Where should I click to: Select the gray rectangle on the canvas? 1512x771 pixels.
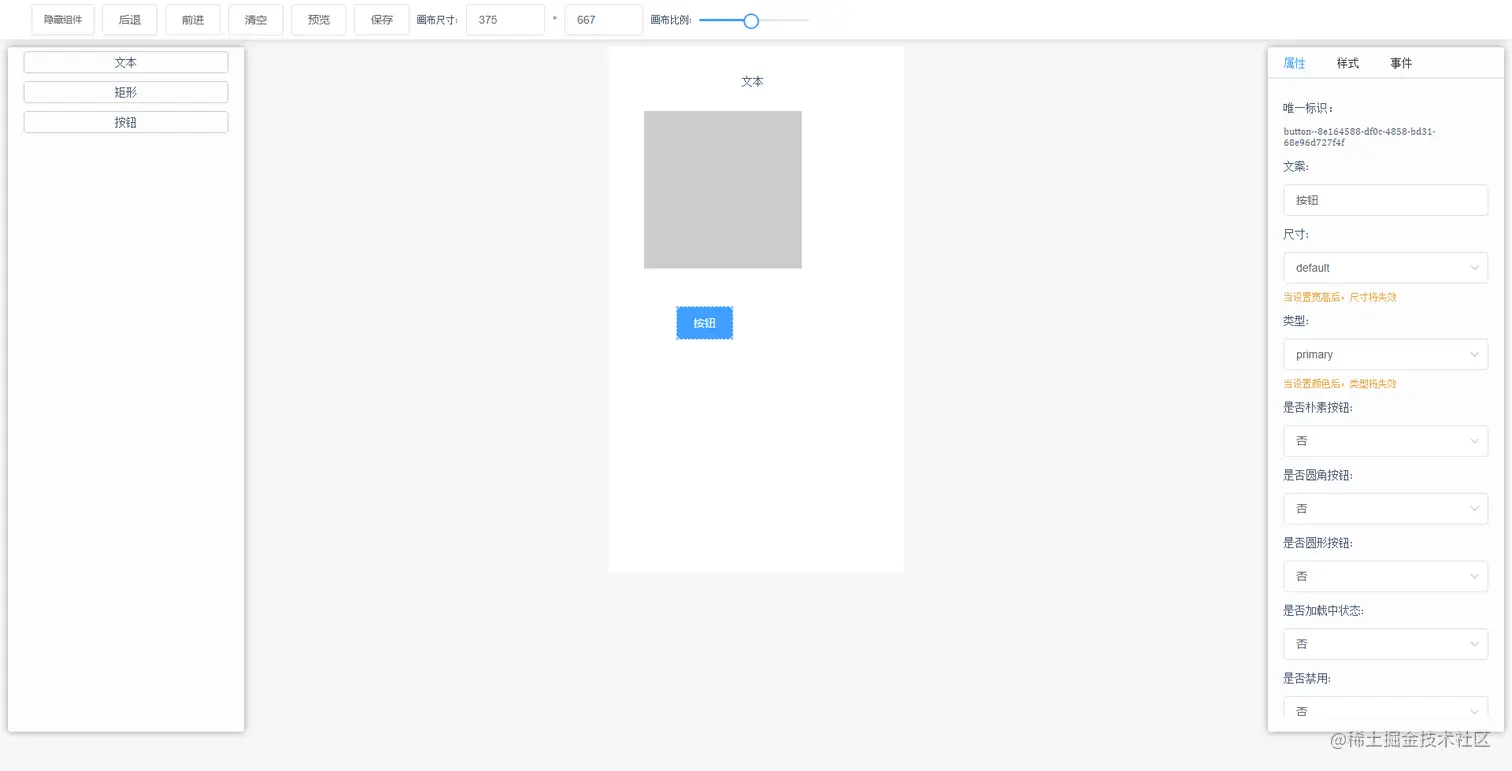(x=723, y=190)
